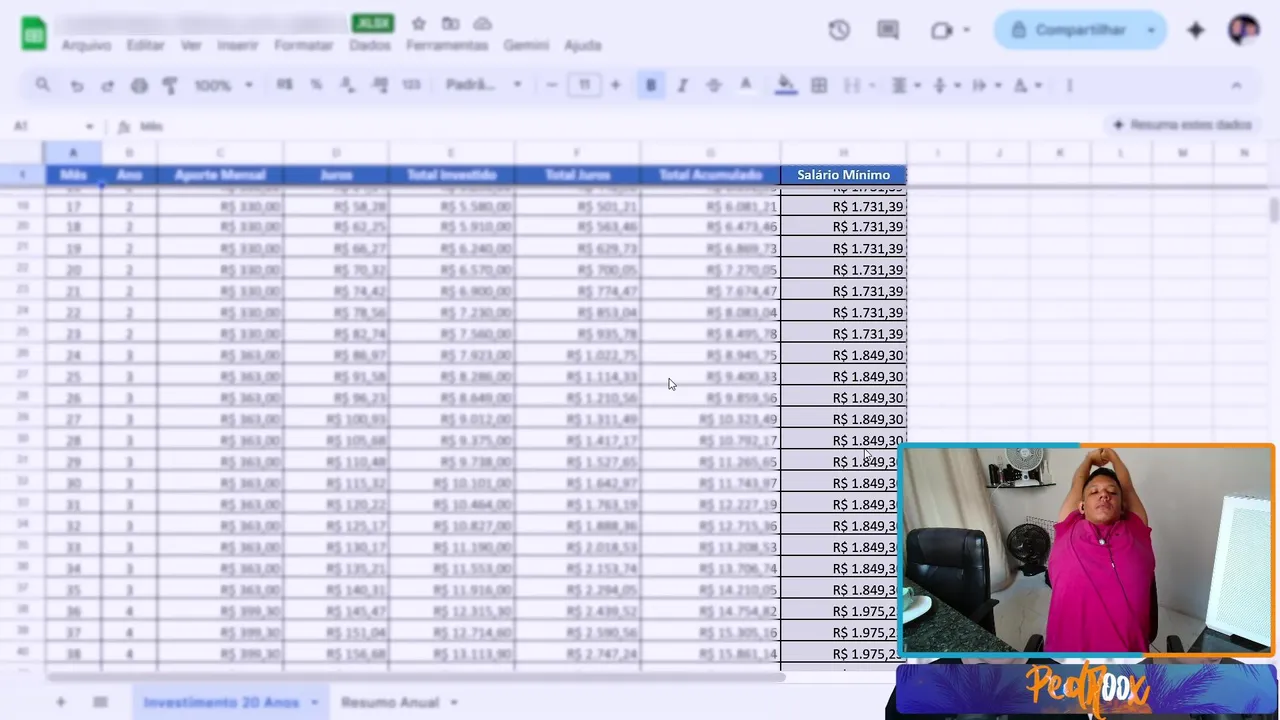Screen dimensions: 1280x720
Task: Format the cell as currency R$
Action: tap(285, 85)
